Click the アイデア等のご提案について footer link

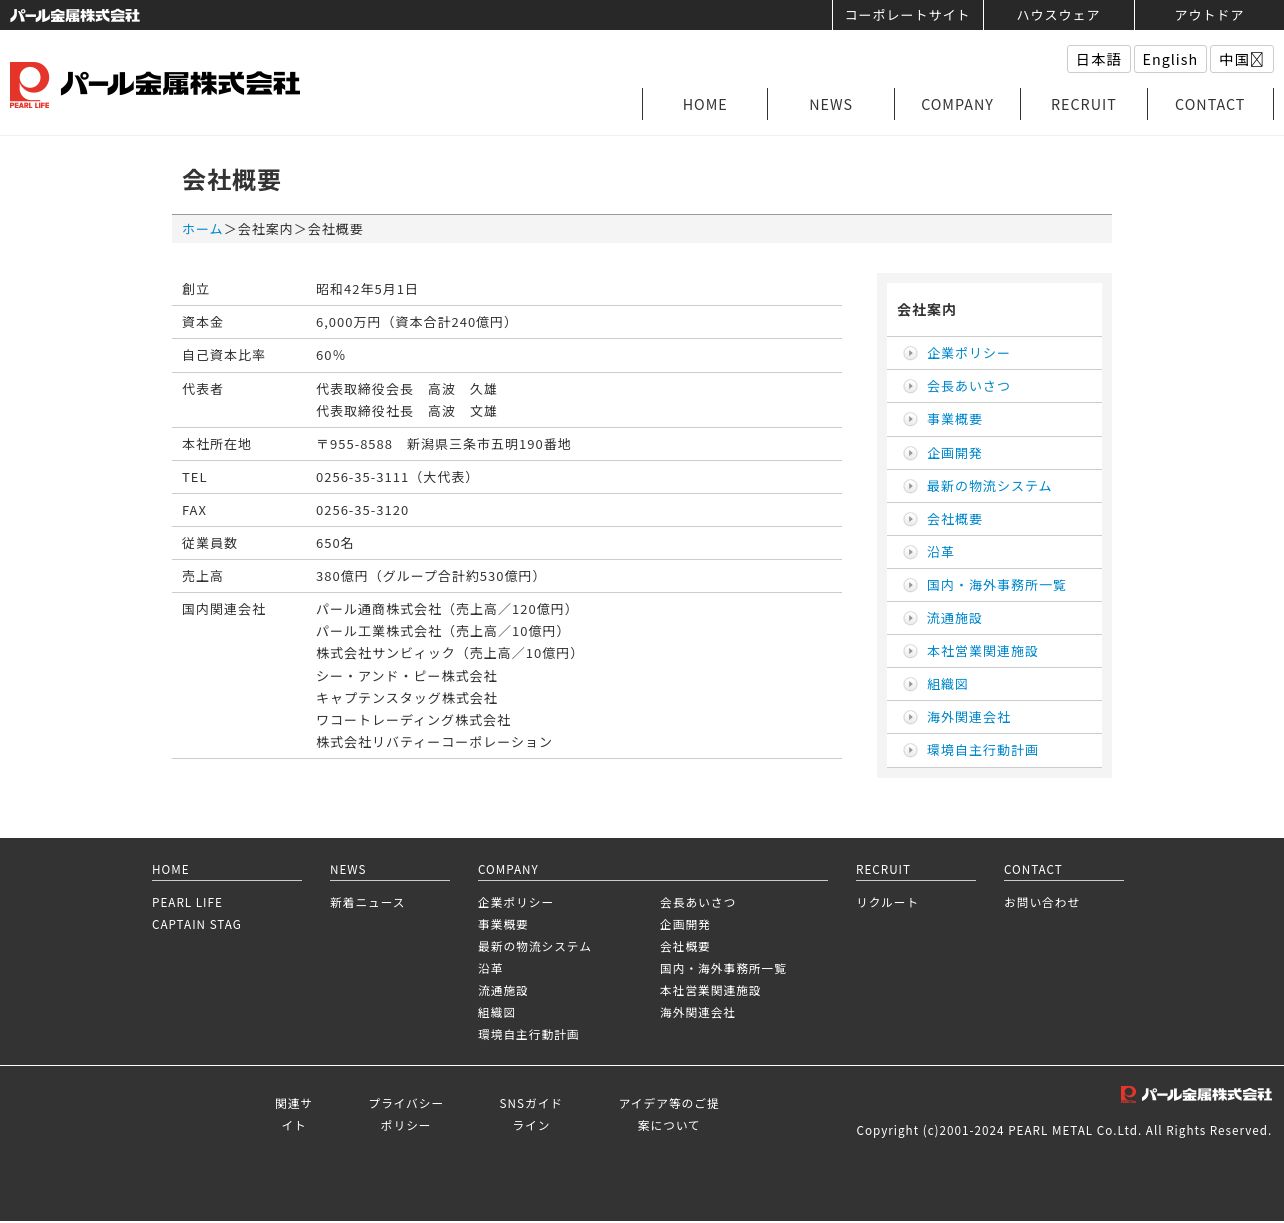669,1114
